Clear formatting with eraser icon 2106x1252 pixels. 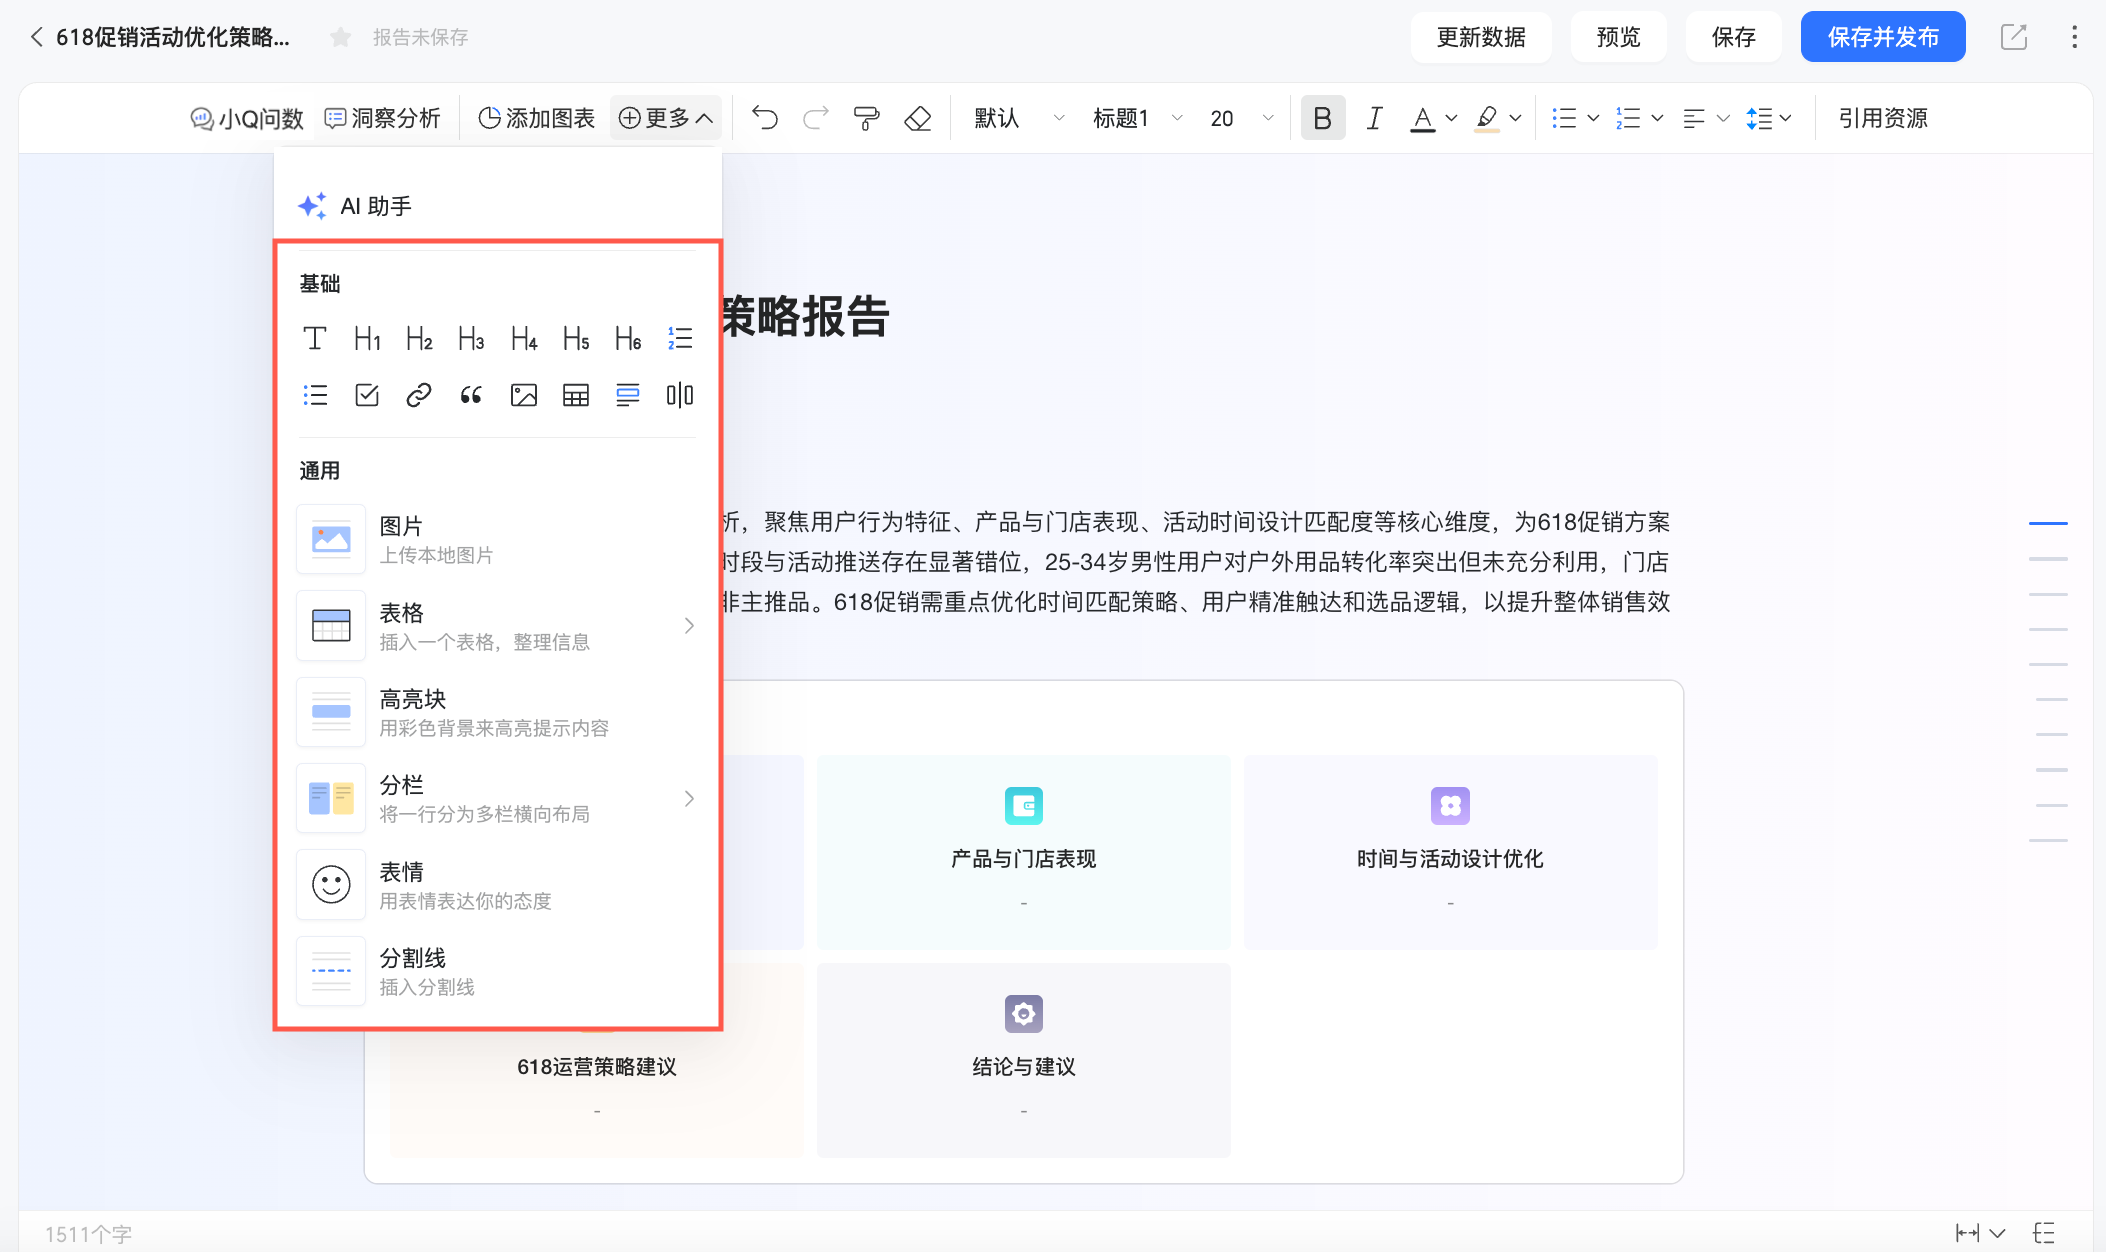tap(917, 118)
